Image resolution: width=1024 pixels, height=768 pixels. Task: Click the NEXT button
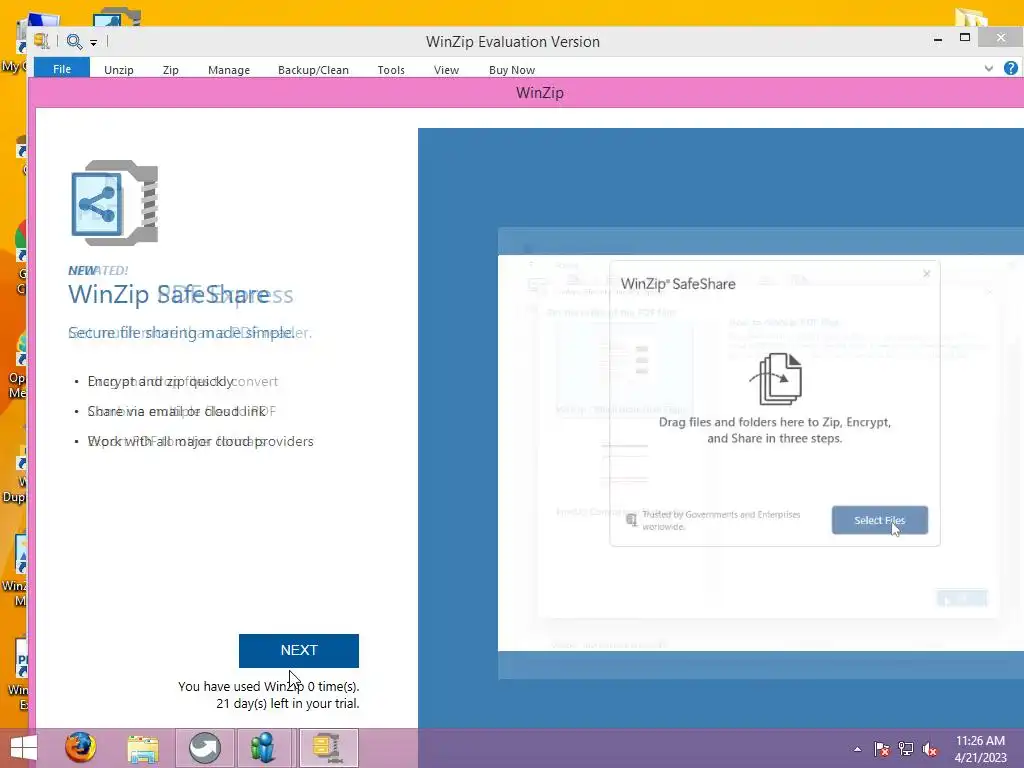[x=298, y=650]
